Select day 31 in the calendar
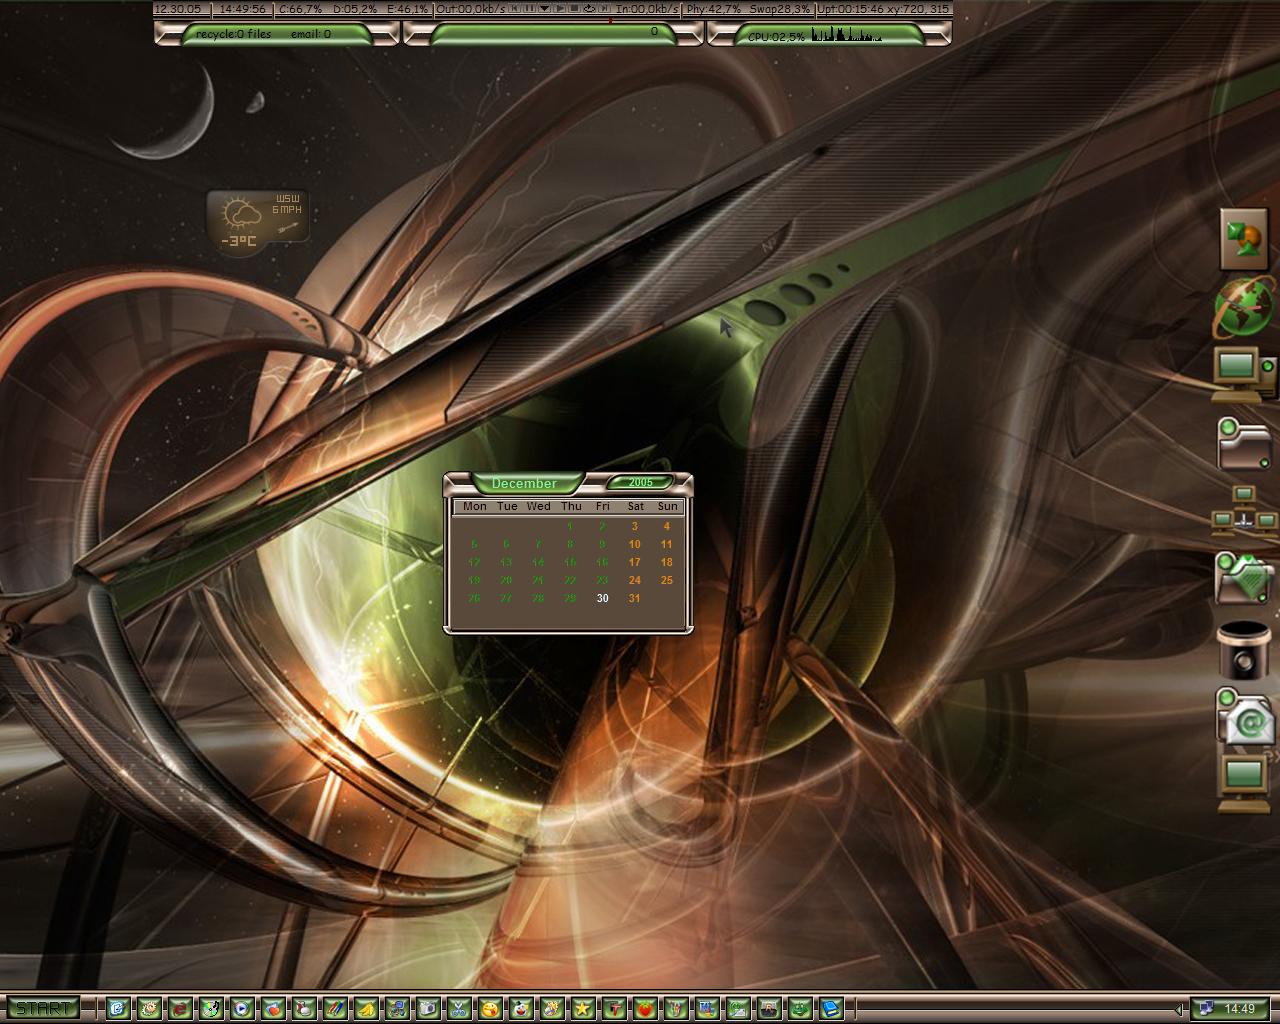 634,598
